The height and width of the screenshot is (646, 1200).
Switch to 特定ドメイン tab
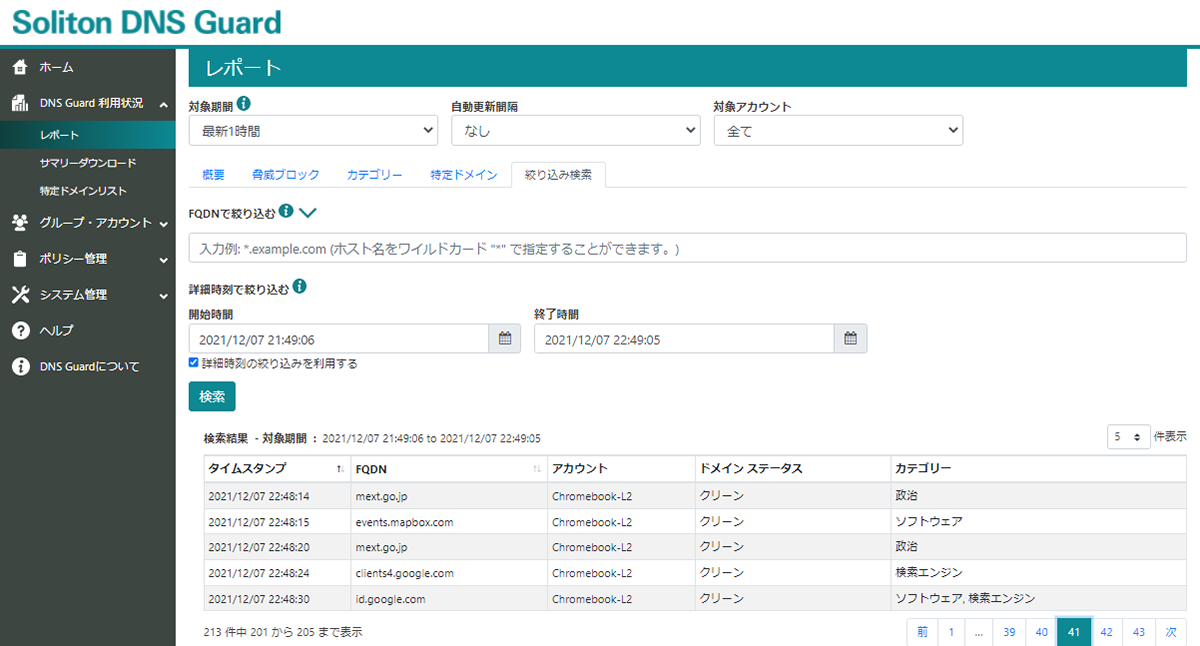(x=464, y=175)
